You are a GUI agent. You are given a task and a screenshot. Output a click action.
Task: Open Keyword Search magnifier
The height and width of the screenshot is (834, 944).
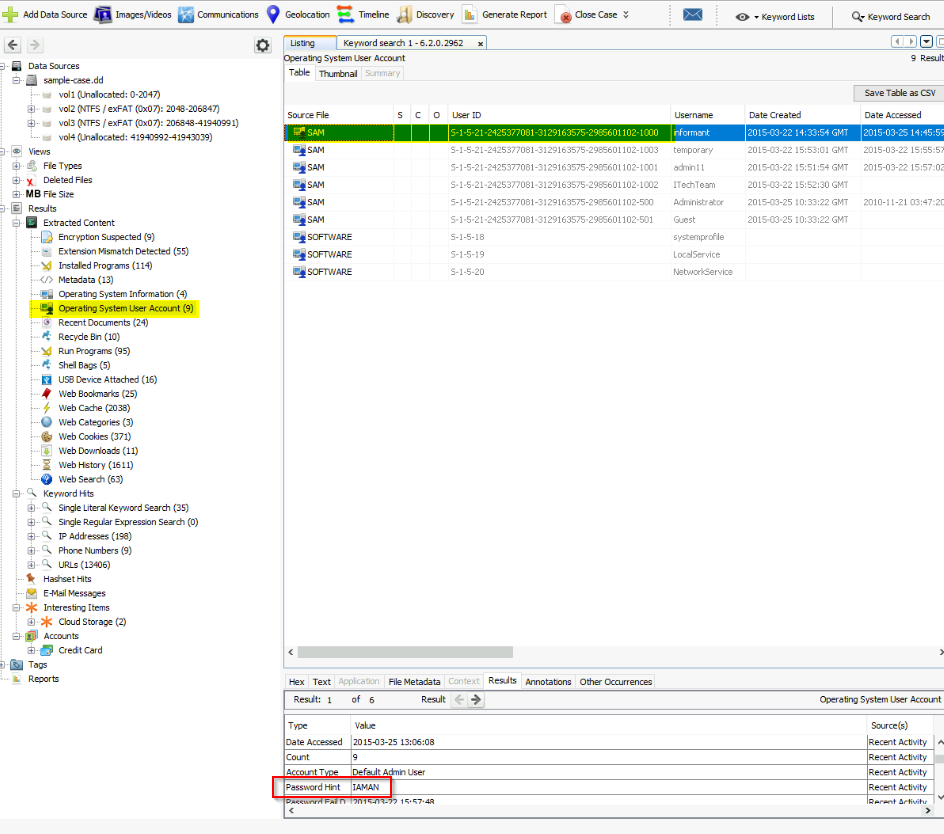coord(858,17)
